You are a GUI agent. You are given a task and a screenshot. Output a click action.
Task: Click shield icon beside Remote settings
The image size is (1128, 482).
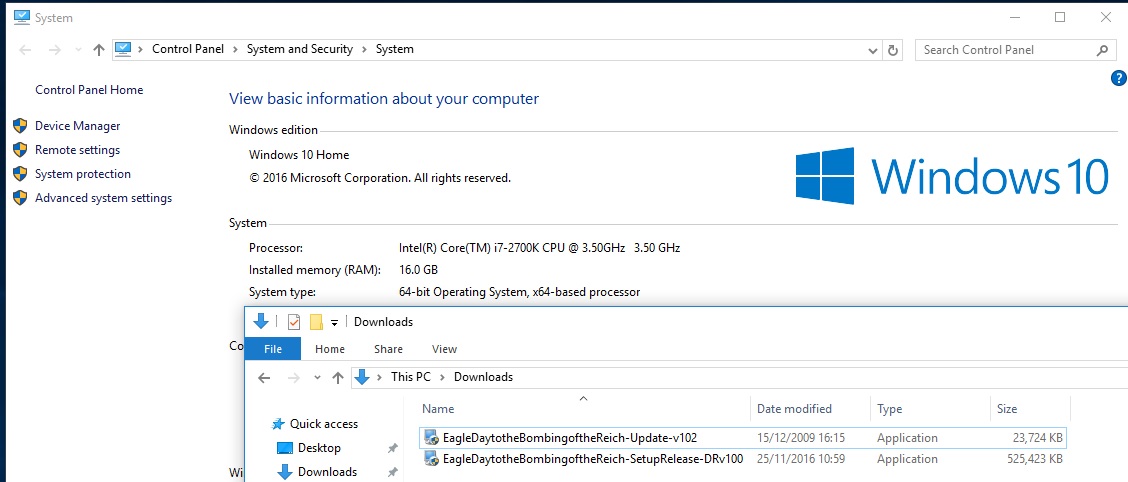tap(20, 150)
